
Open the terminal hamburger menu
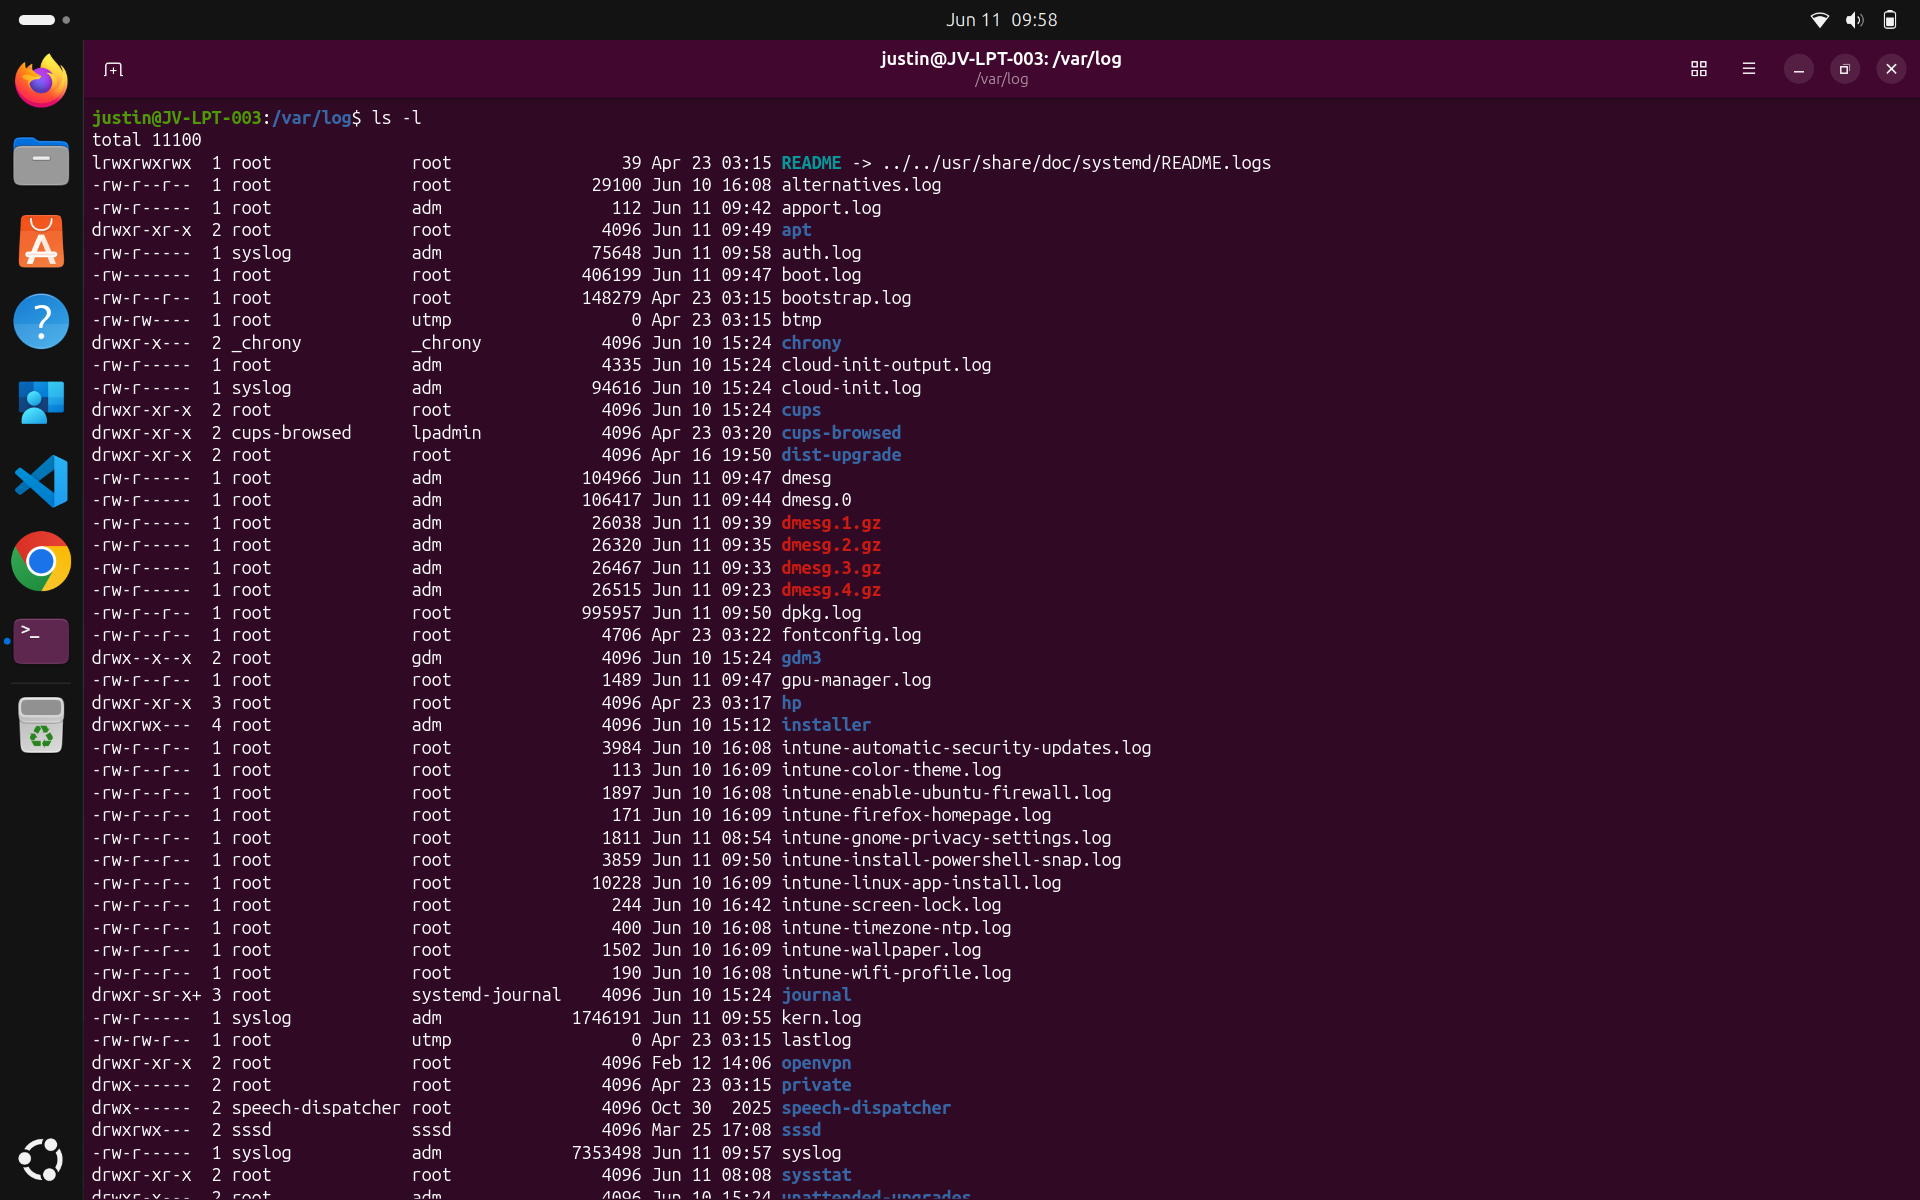(1748, 69)
